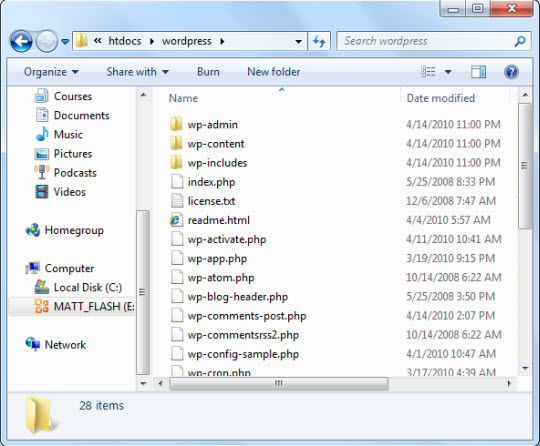The image size is (540, 446).
Task: Click horizontal scroll left arrow
Action: coord(160,383)
